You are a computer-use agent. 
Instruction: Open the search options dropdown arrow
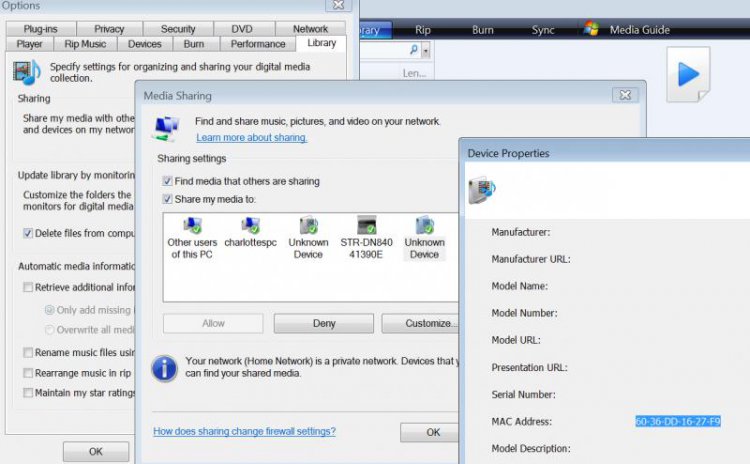point(426,50)
